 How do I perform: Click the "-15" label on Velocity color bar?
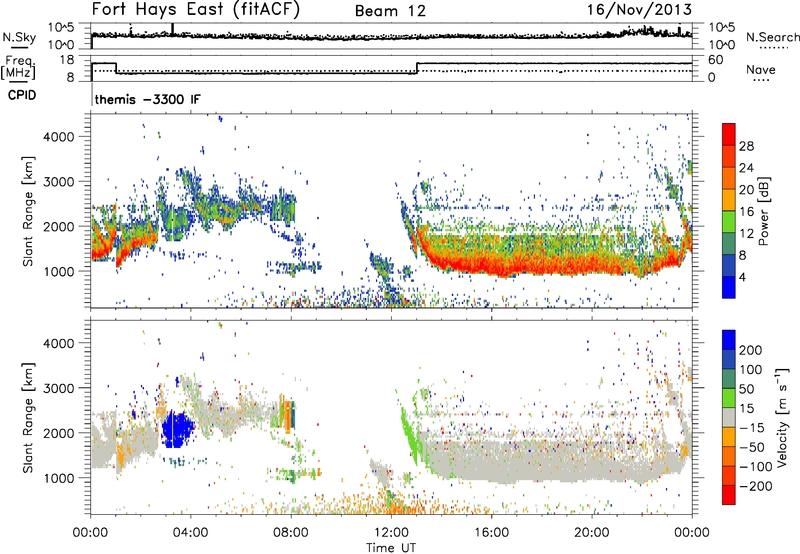point(752,428)
